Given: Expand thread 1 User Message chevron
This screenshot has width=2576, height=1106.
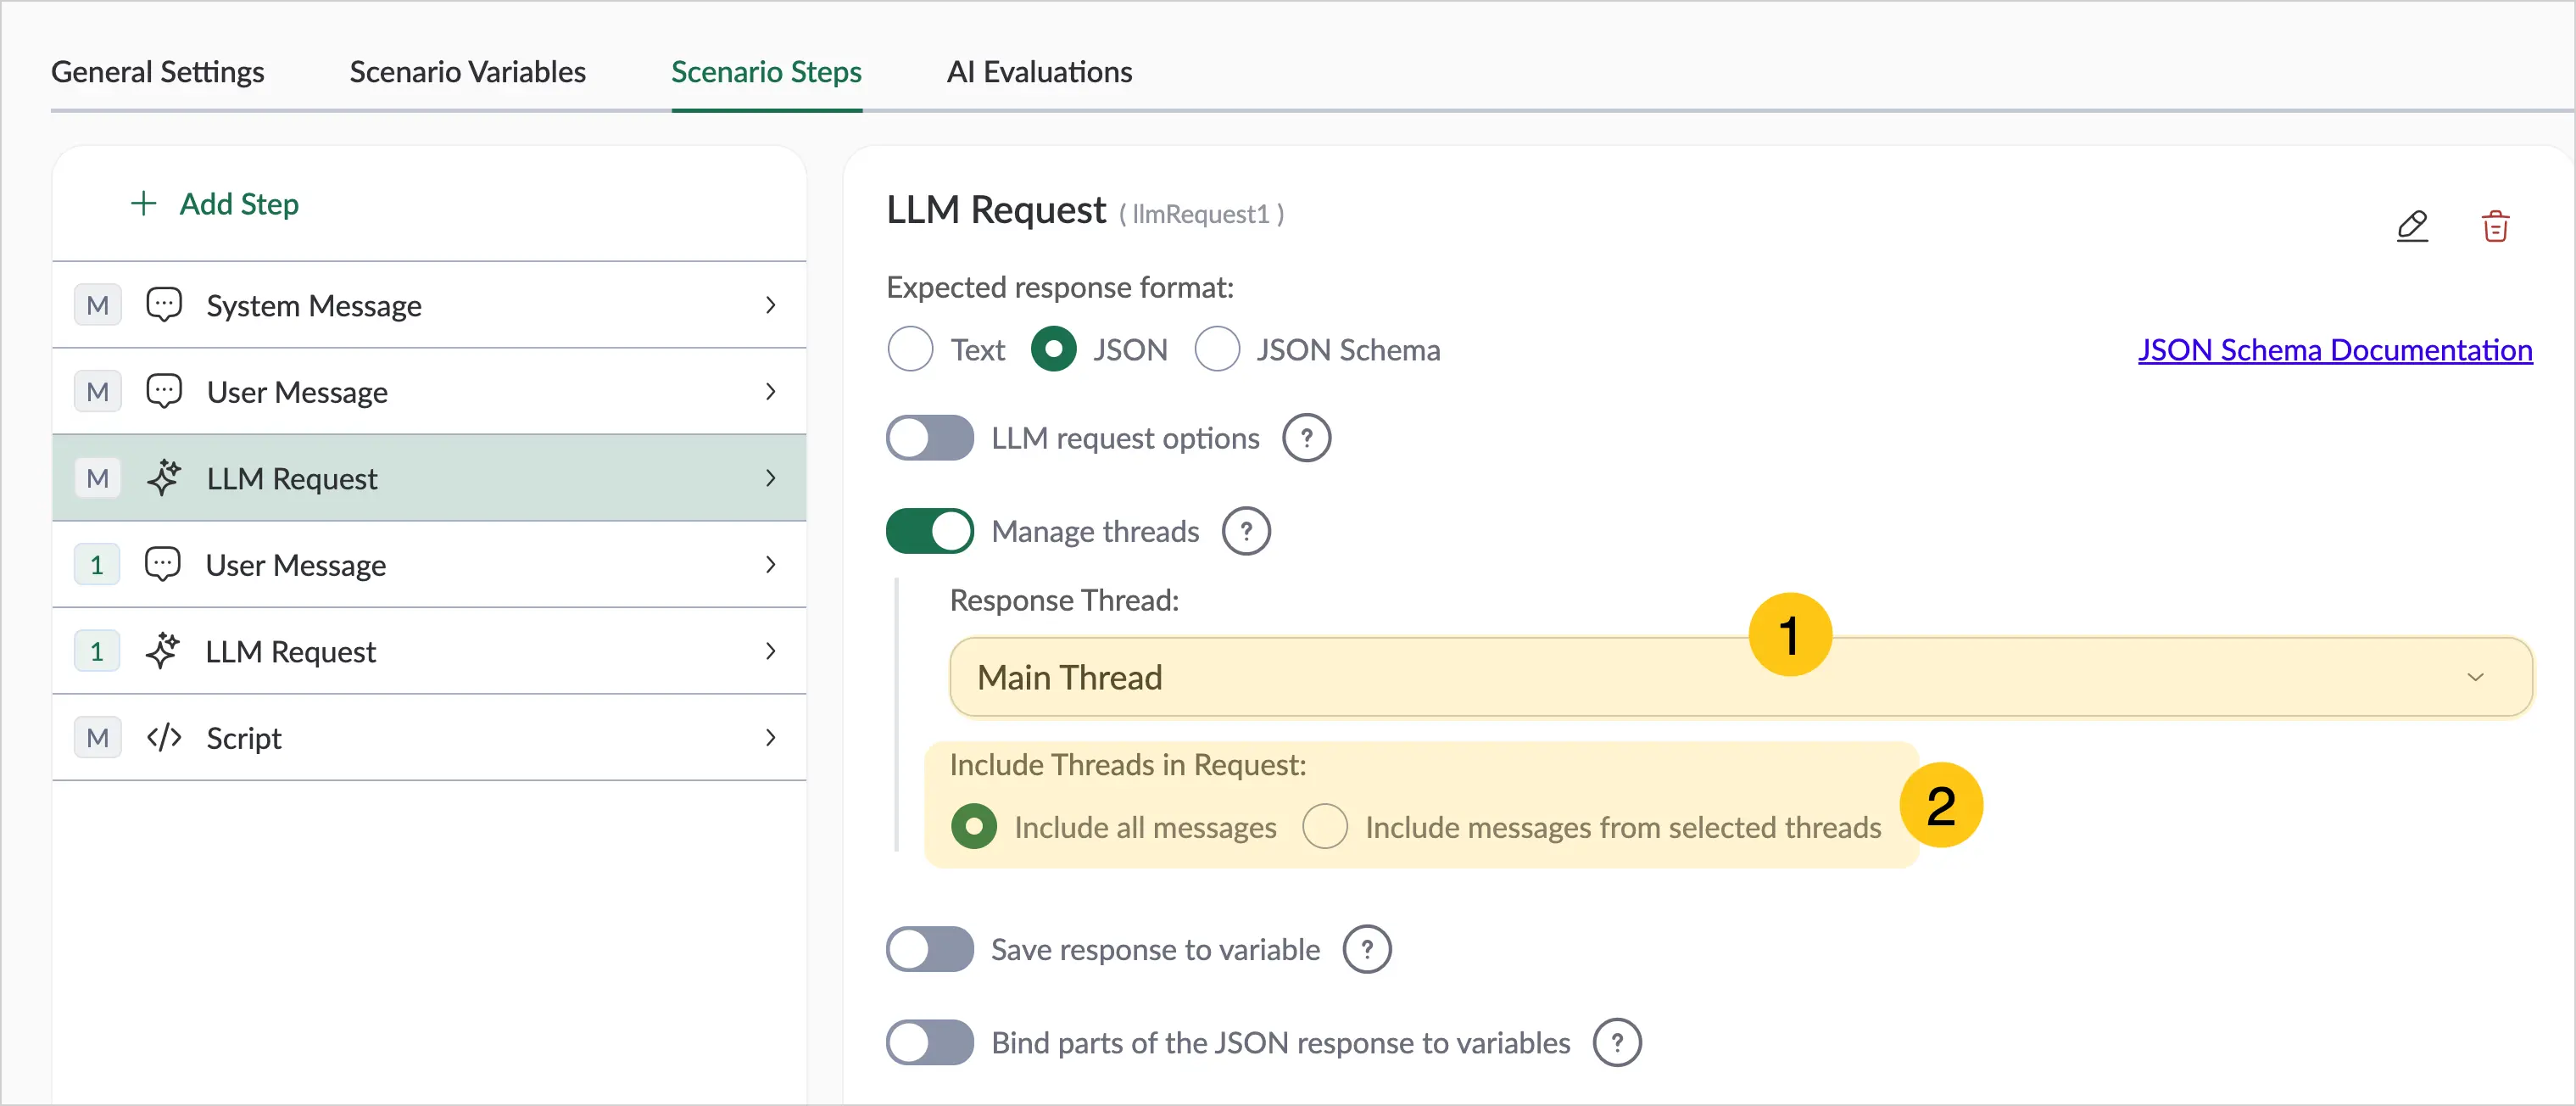Looking at the screenshot, I should click(x=770, y=565).
